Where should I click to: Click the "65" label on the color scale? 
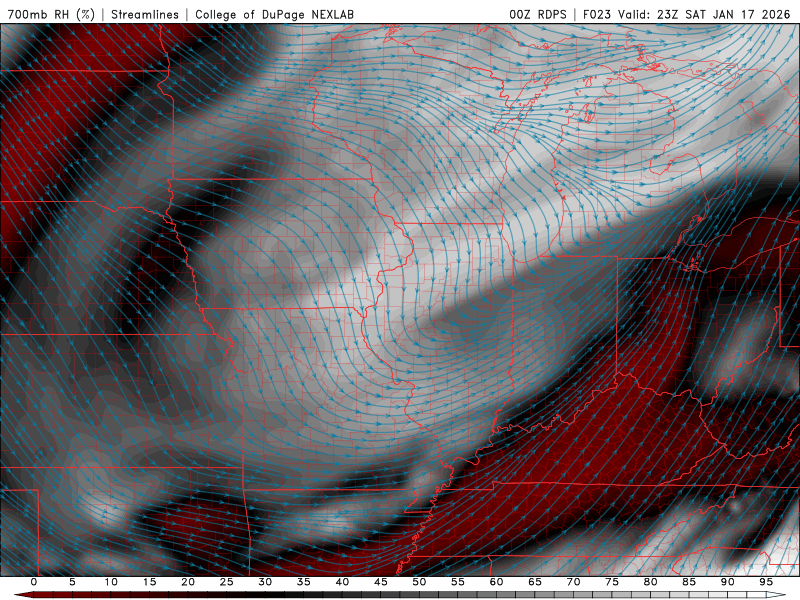pos(535,582)
